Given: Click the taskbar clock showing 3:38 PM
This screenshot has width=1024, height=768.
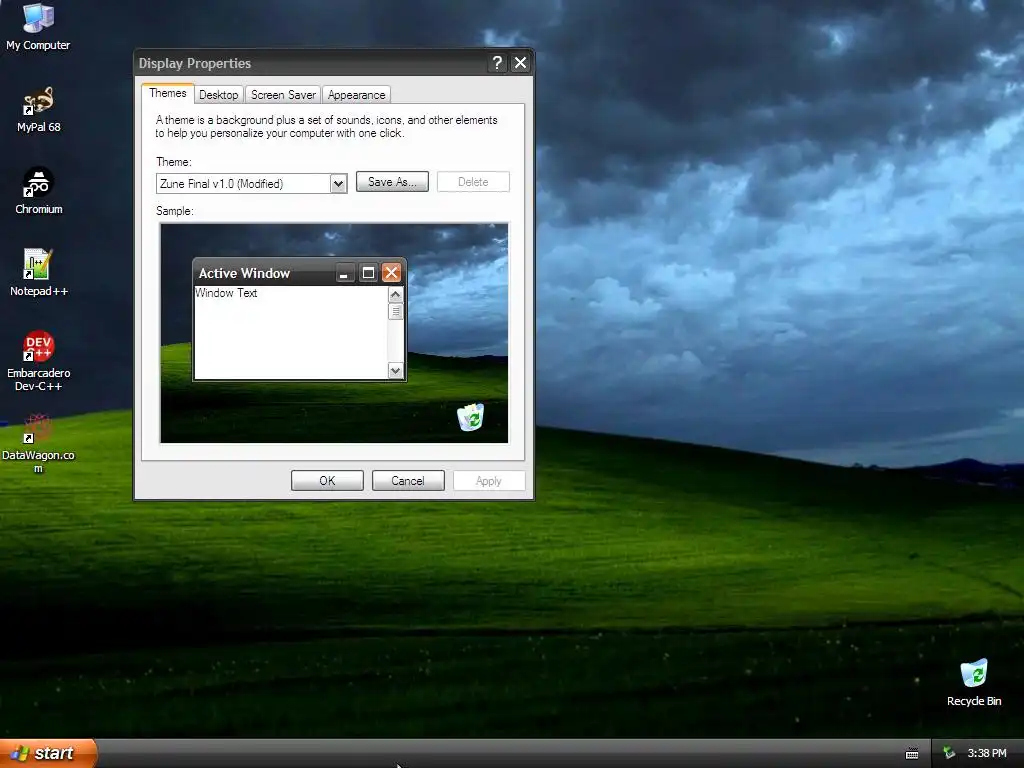Looking at the screenshot, I should pyautogui.click(x=987, y=753).
